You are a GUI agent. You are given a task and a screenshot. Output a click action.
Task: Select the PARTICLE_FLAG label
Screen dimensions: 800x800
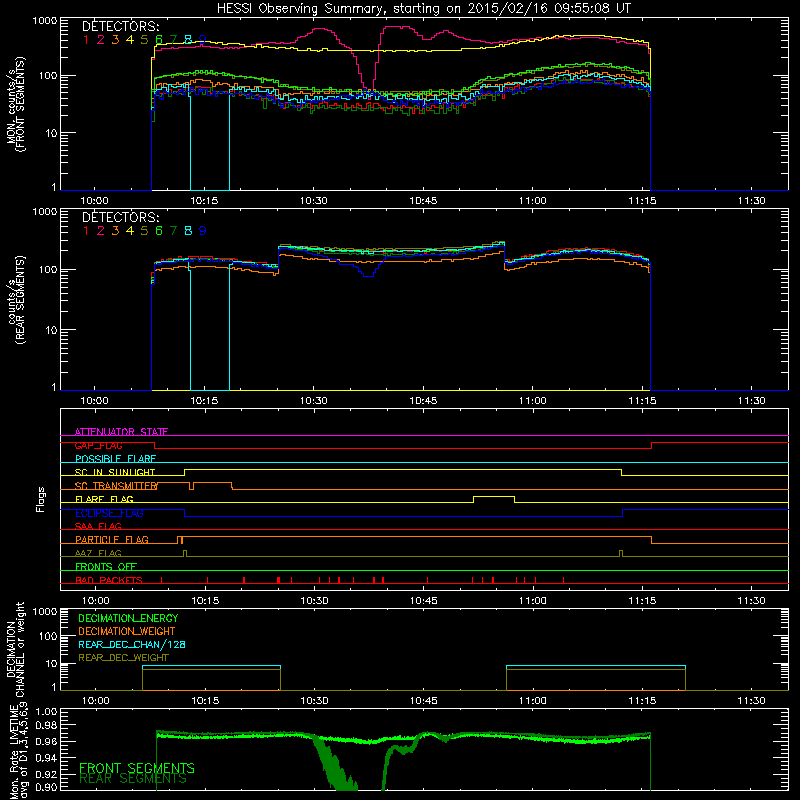(112, 539)
